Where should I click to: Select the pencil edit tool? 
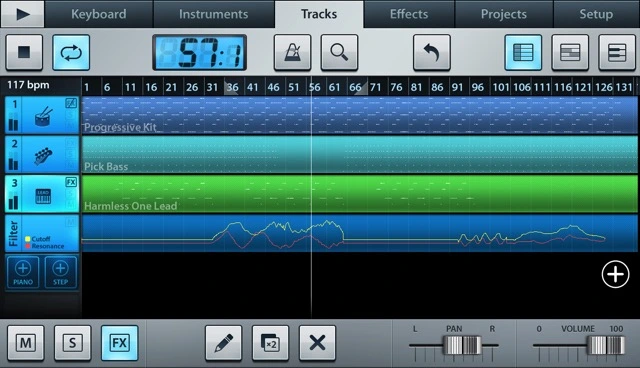[224, 343]
